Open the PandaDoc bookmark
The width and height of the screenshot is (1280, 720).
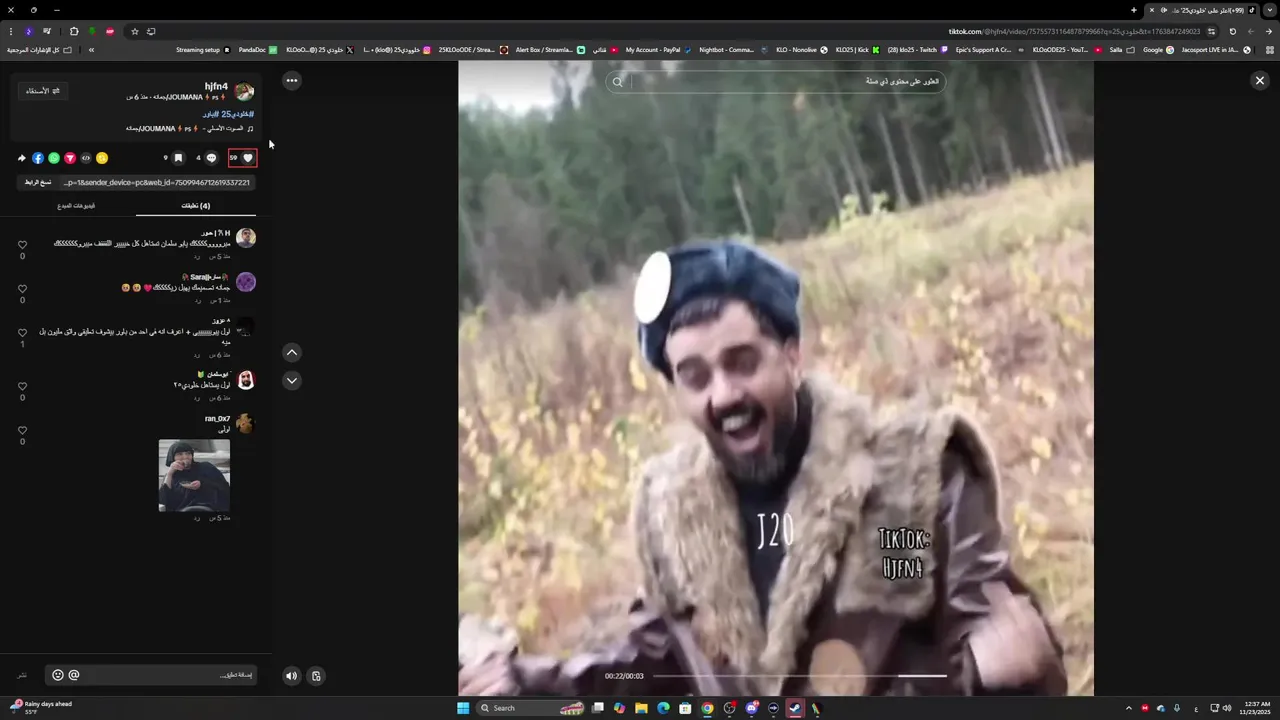(x=258, y=50)
